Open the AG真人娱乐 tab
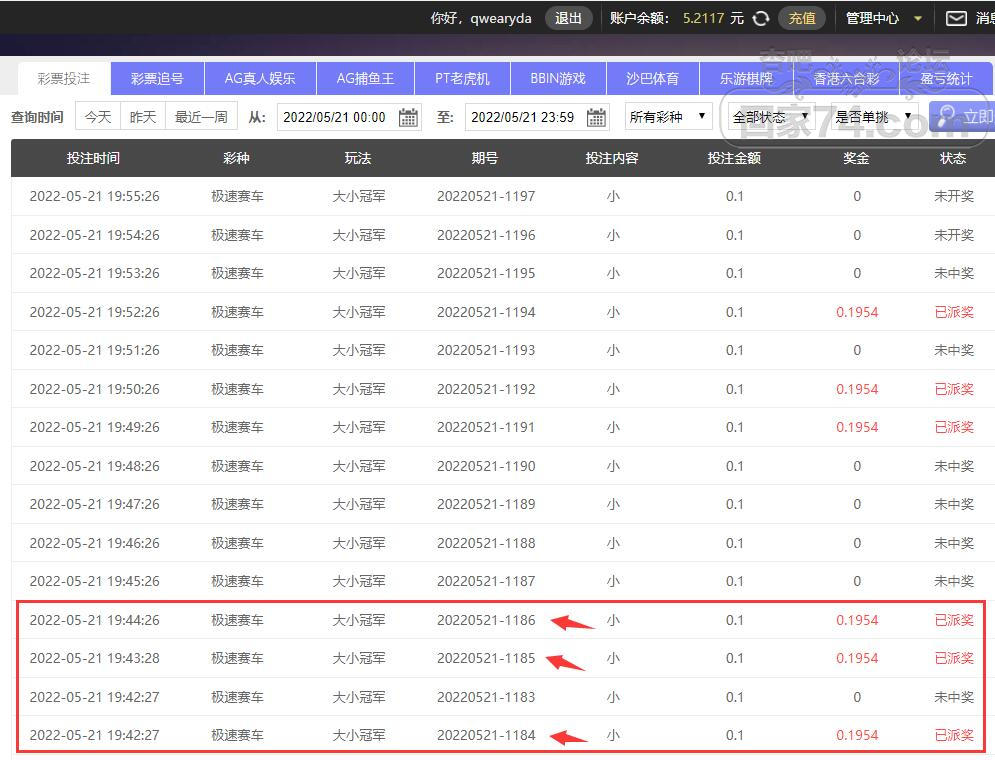Viewport: 995px width, 760px height. [260, 78]
